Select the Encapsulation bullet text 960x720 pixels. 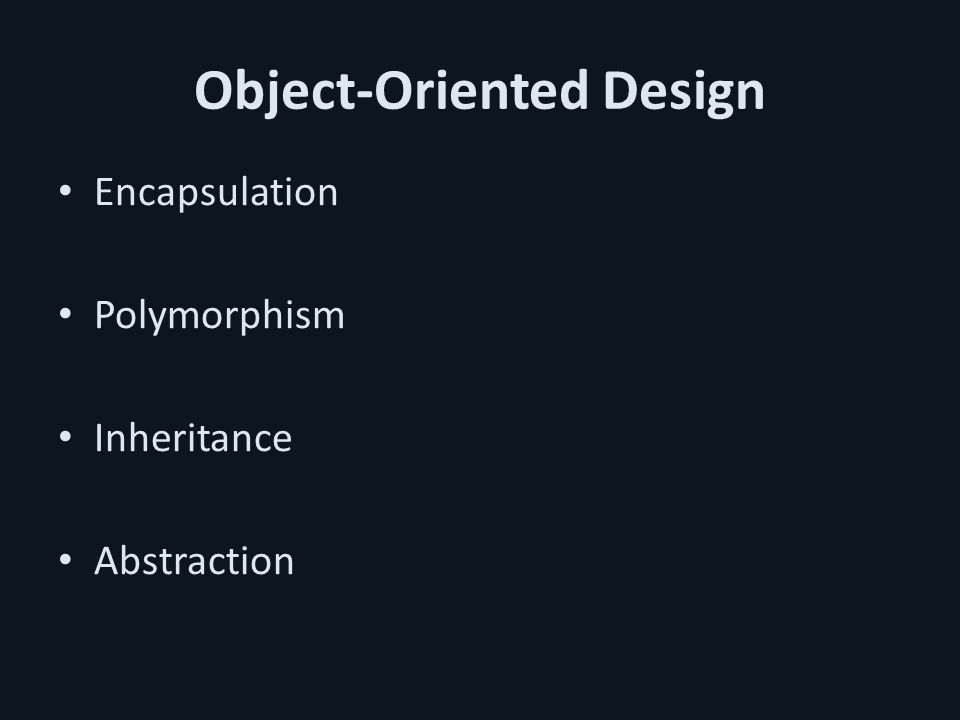click(x=216, y=193)
